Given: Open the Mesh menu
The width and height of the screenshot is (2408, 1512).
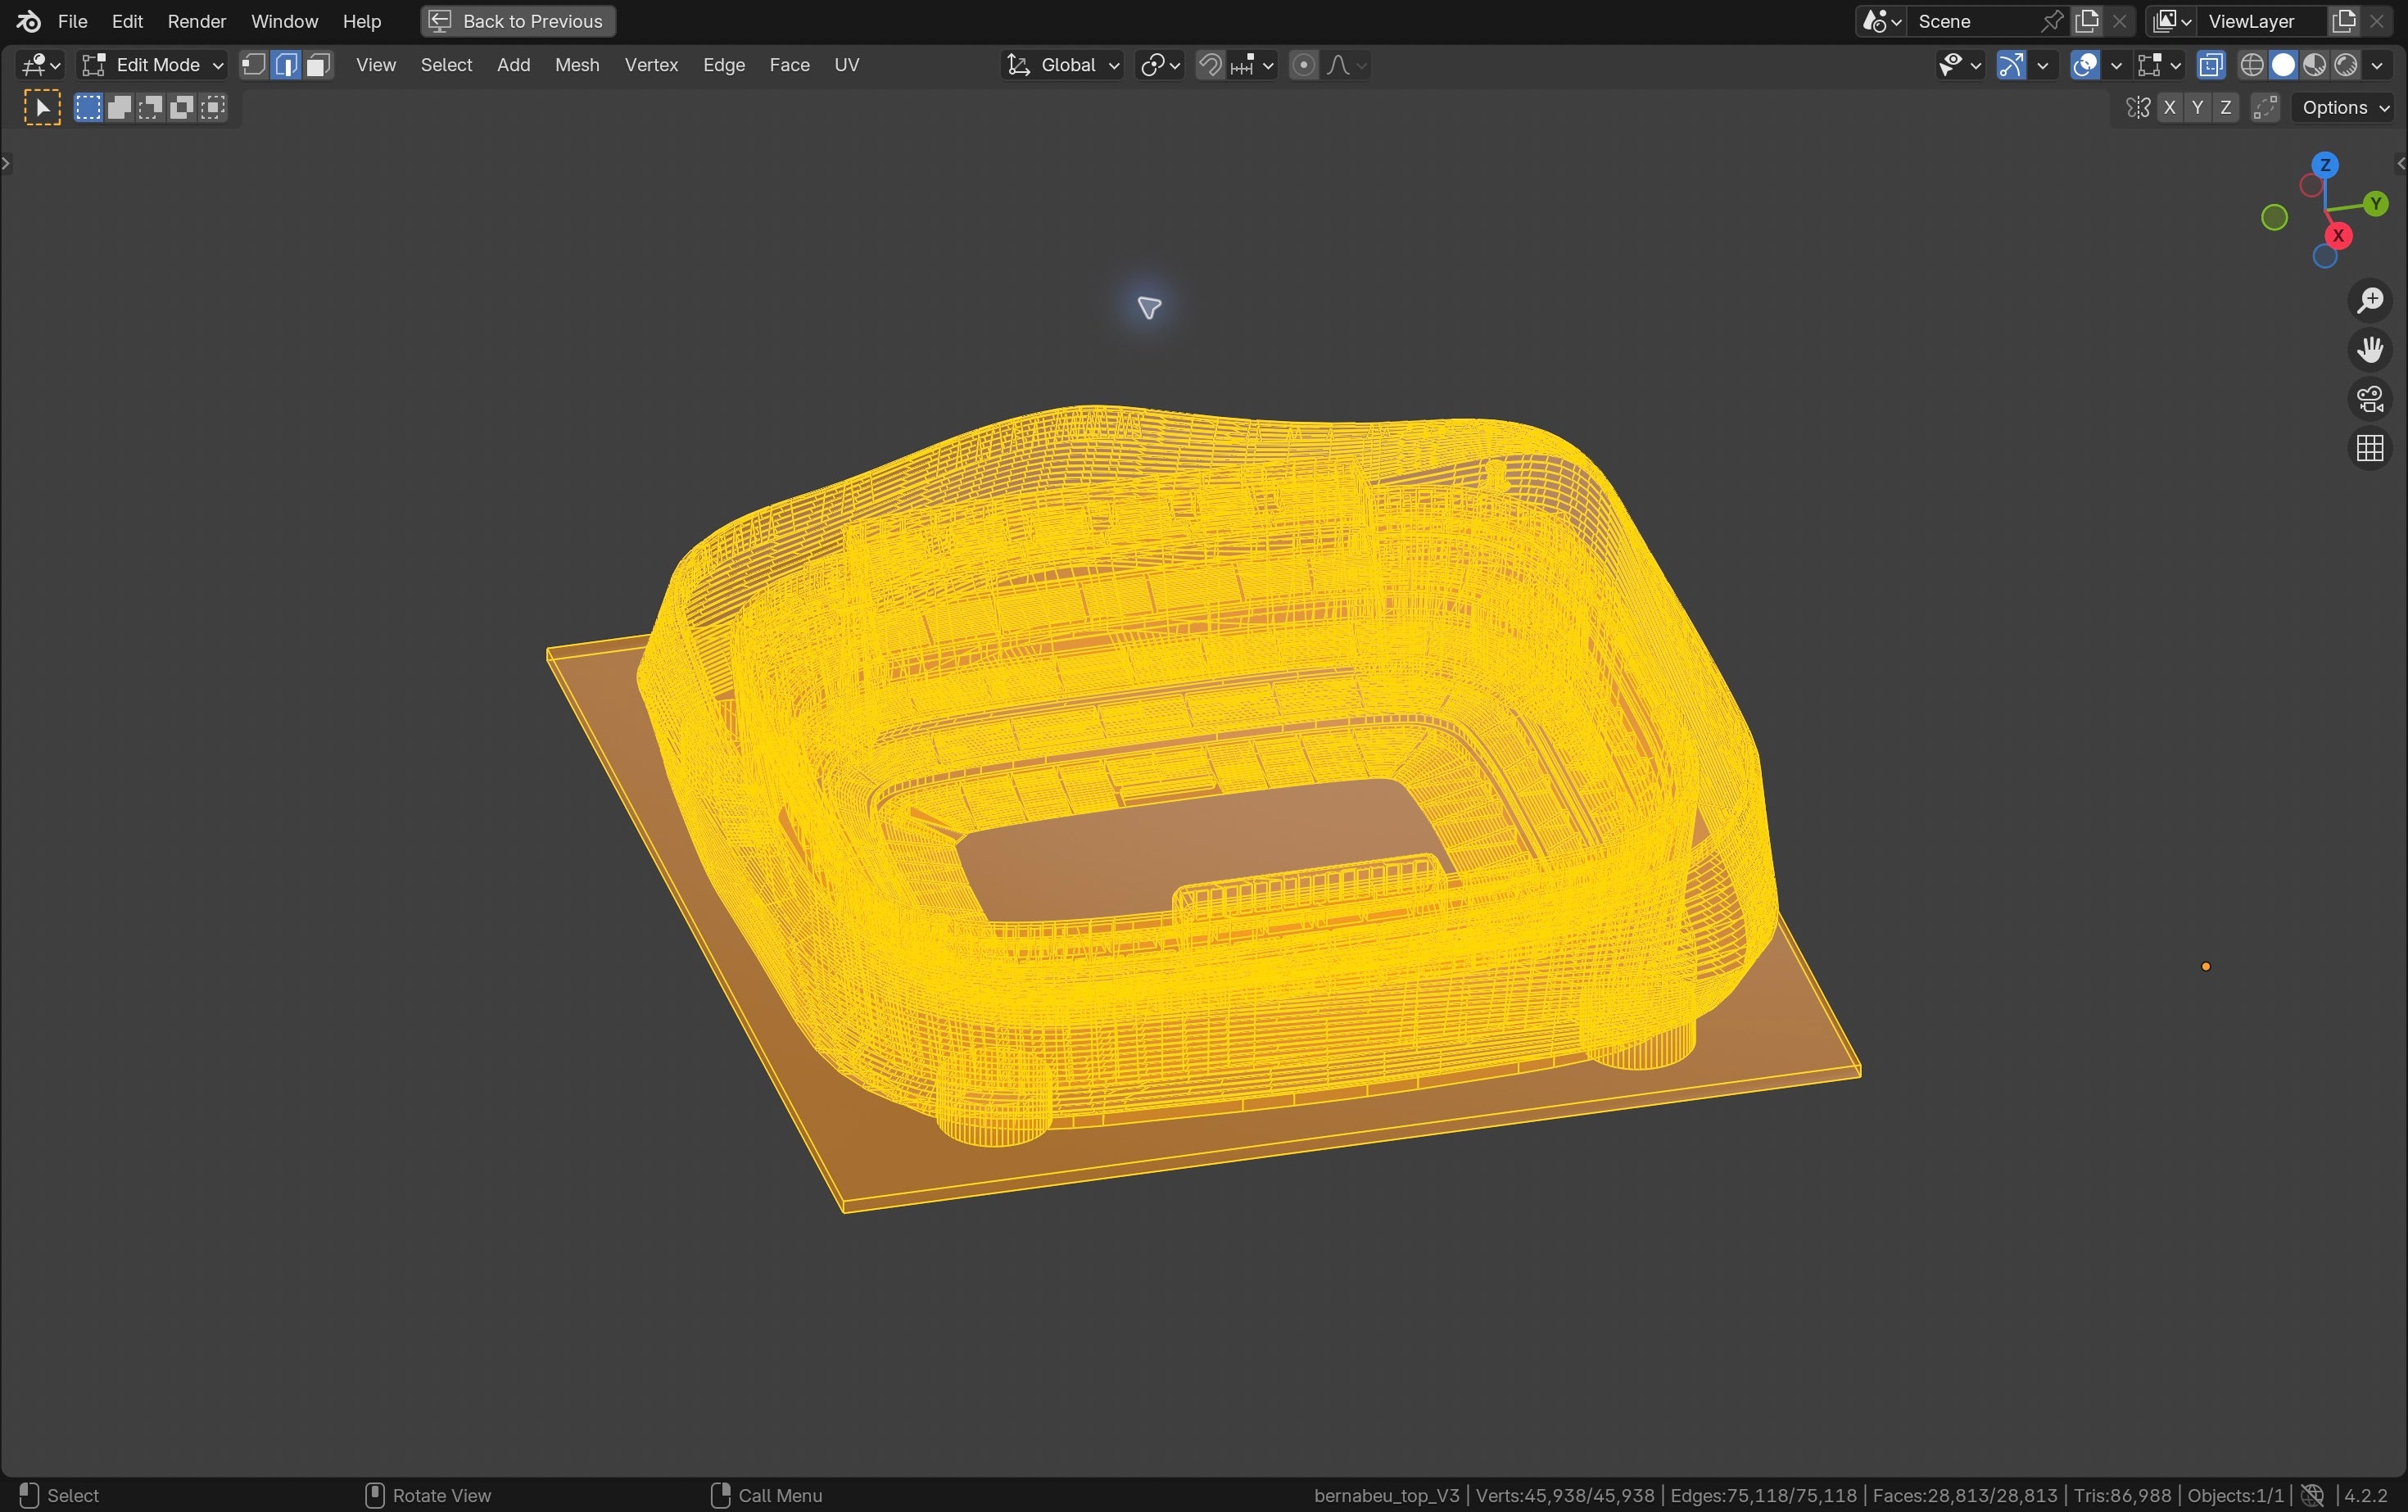Looking at the screenshot, I should [x=577, y=65].
